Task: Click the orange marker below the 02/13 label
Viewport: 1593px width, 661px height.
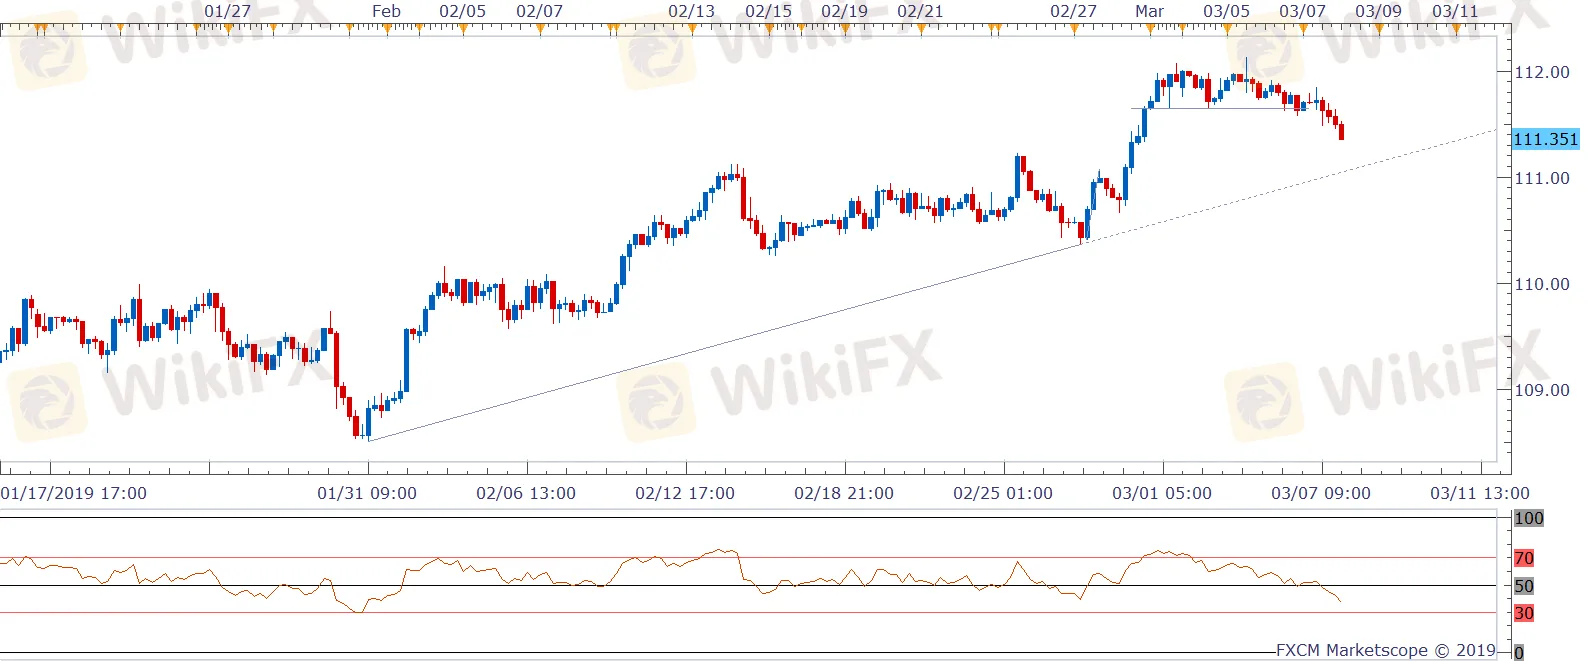Action: pyautogui.click(x=692, y=29)
